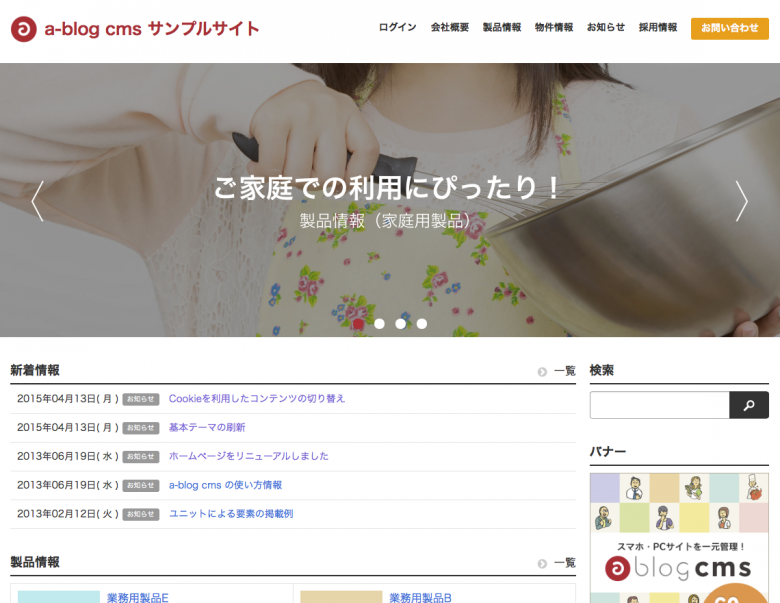The height and width of the screenshot is (603, 780).
Task: Select the first red carousel dot
Action: [x=358, y=324]
